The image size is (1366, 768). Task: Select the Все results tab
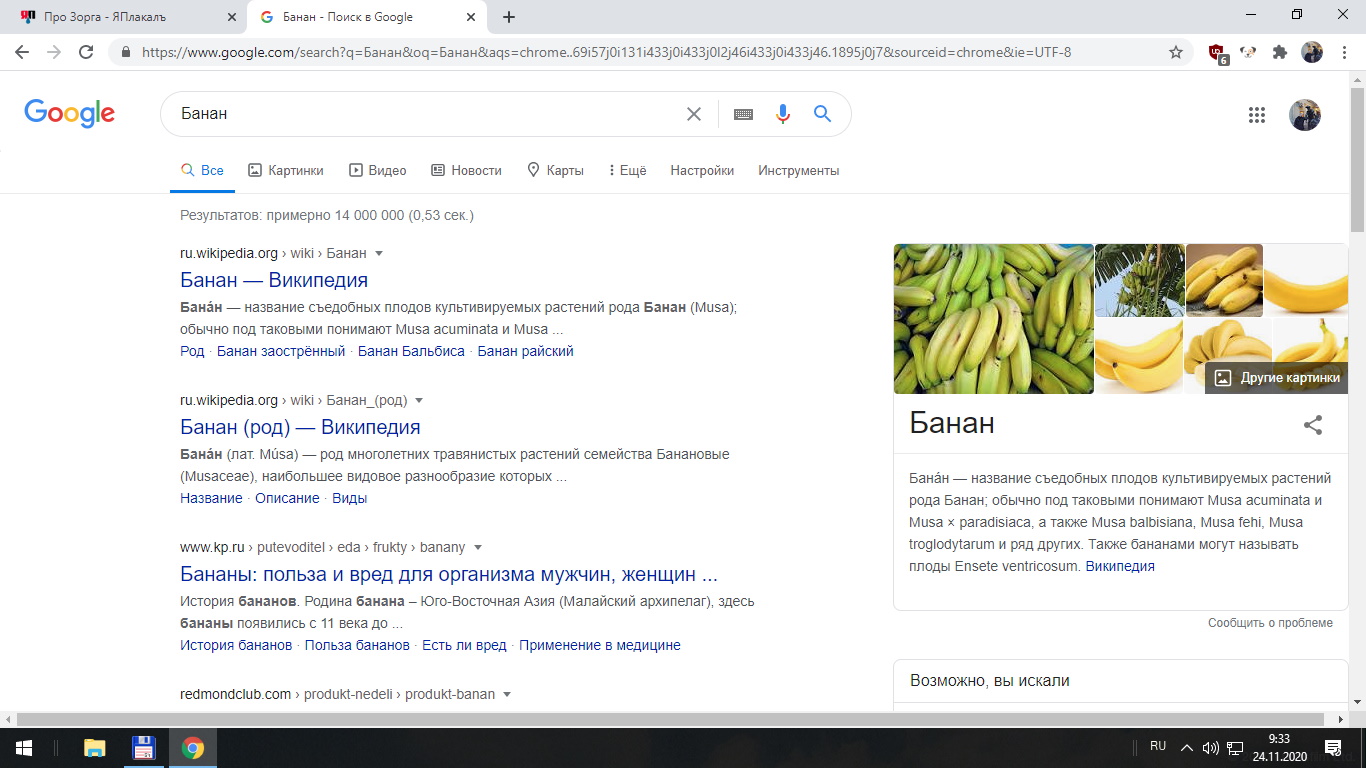(202, 171)
